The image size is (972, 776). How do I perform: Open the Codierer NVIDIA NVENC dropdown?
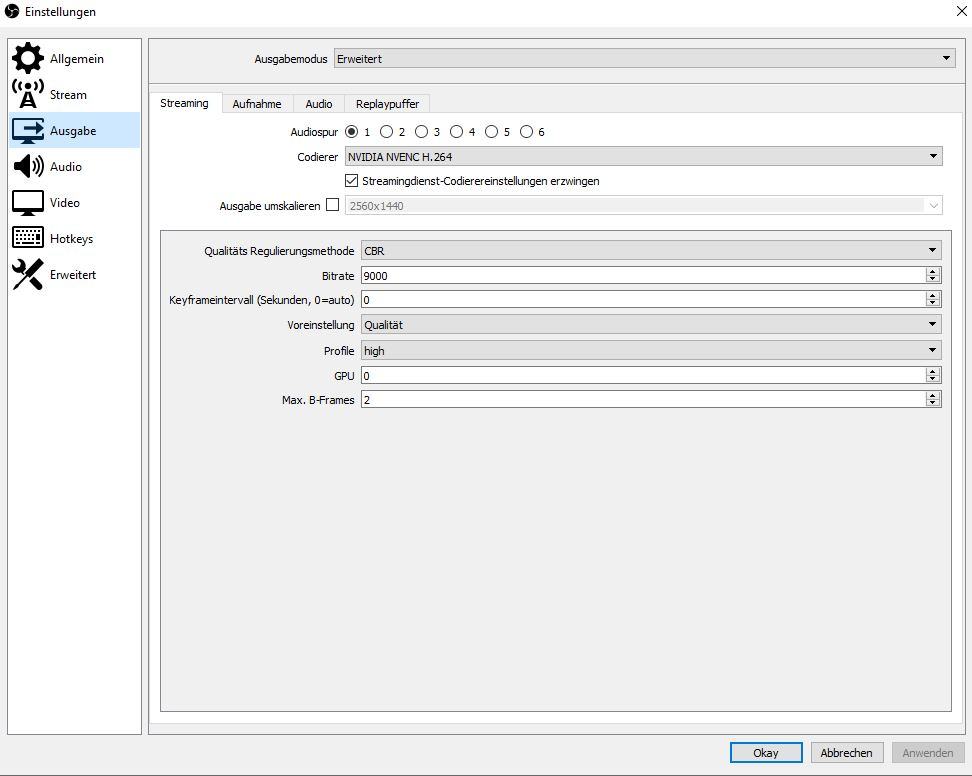(643, 156)
